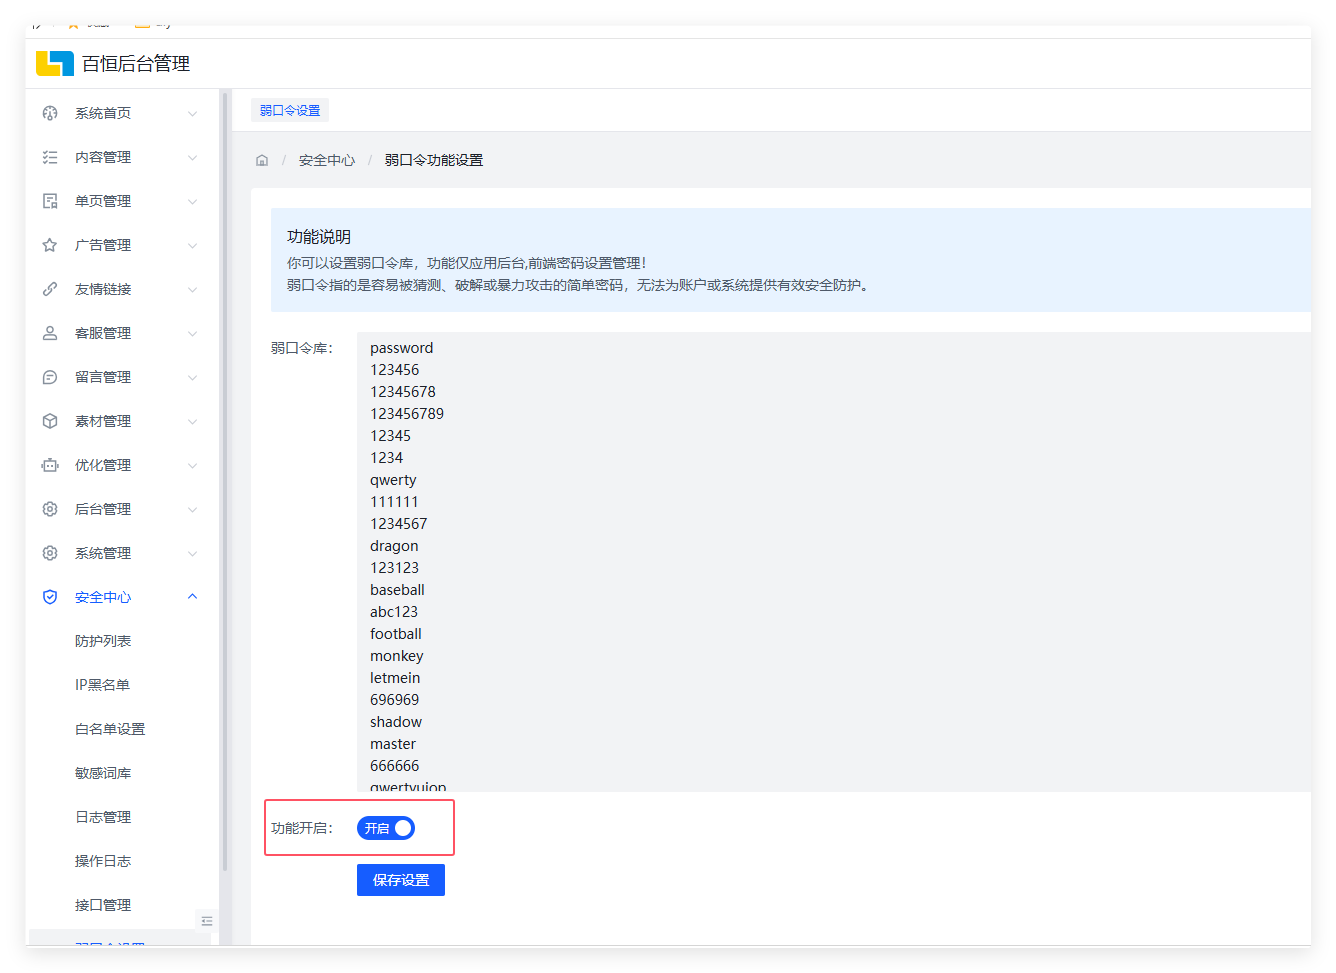The image size is (1336, 973).
Task: Open the 敏感词库 submenu item
Action: pos(103,773)
